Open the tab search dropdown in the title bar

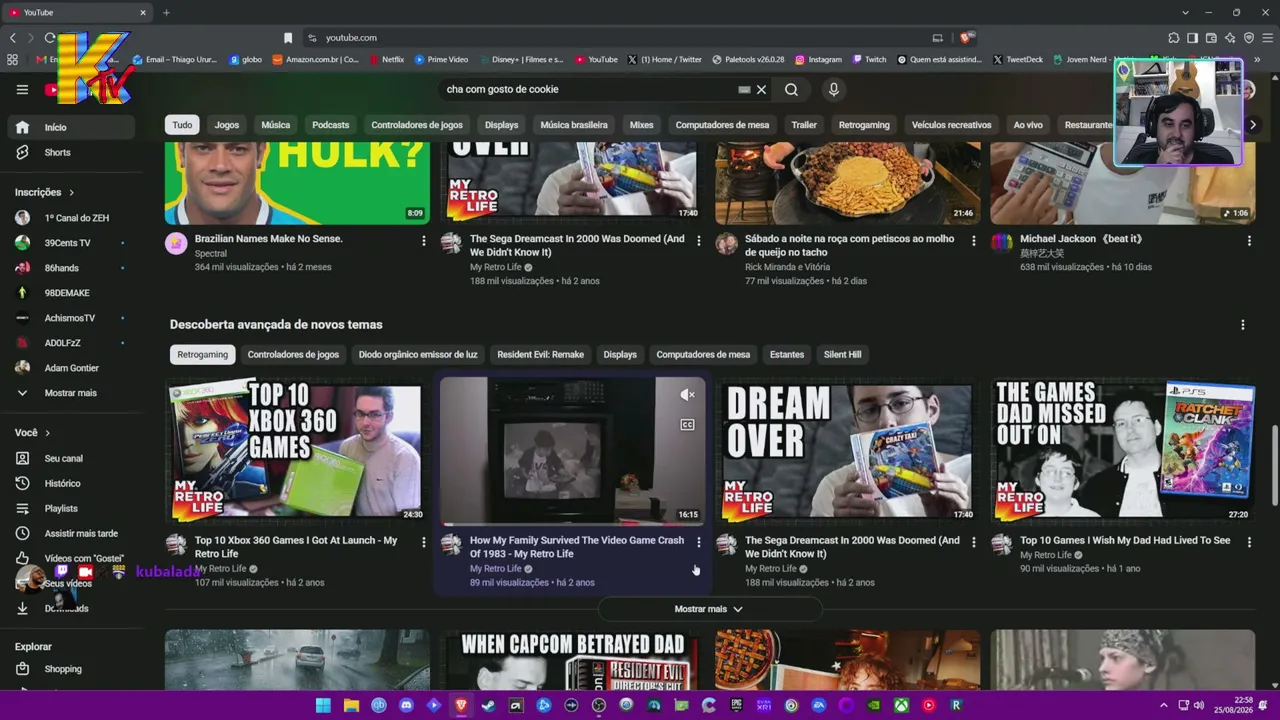[1185, 12]
